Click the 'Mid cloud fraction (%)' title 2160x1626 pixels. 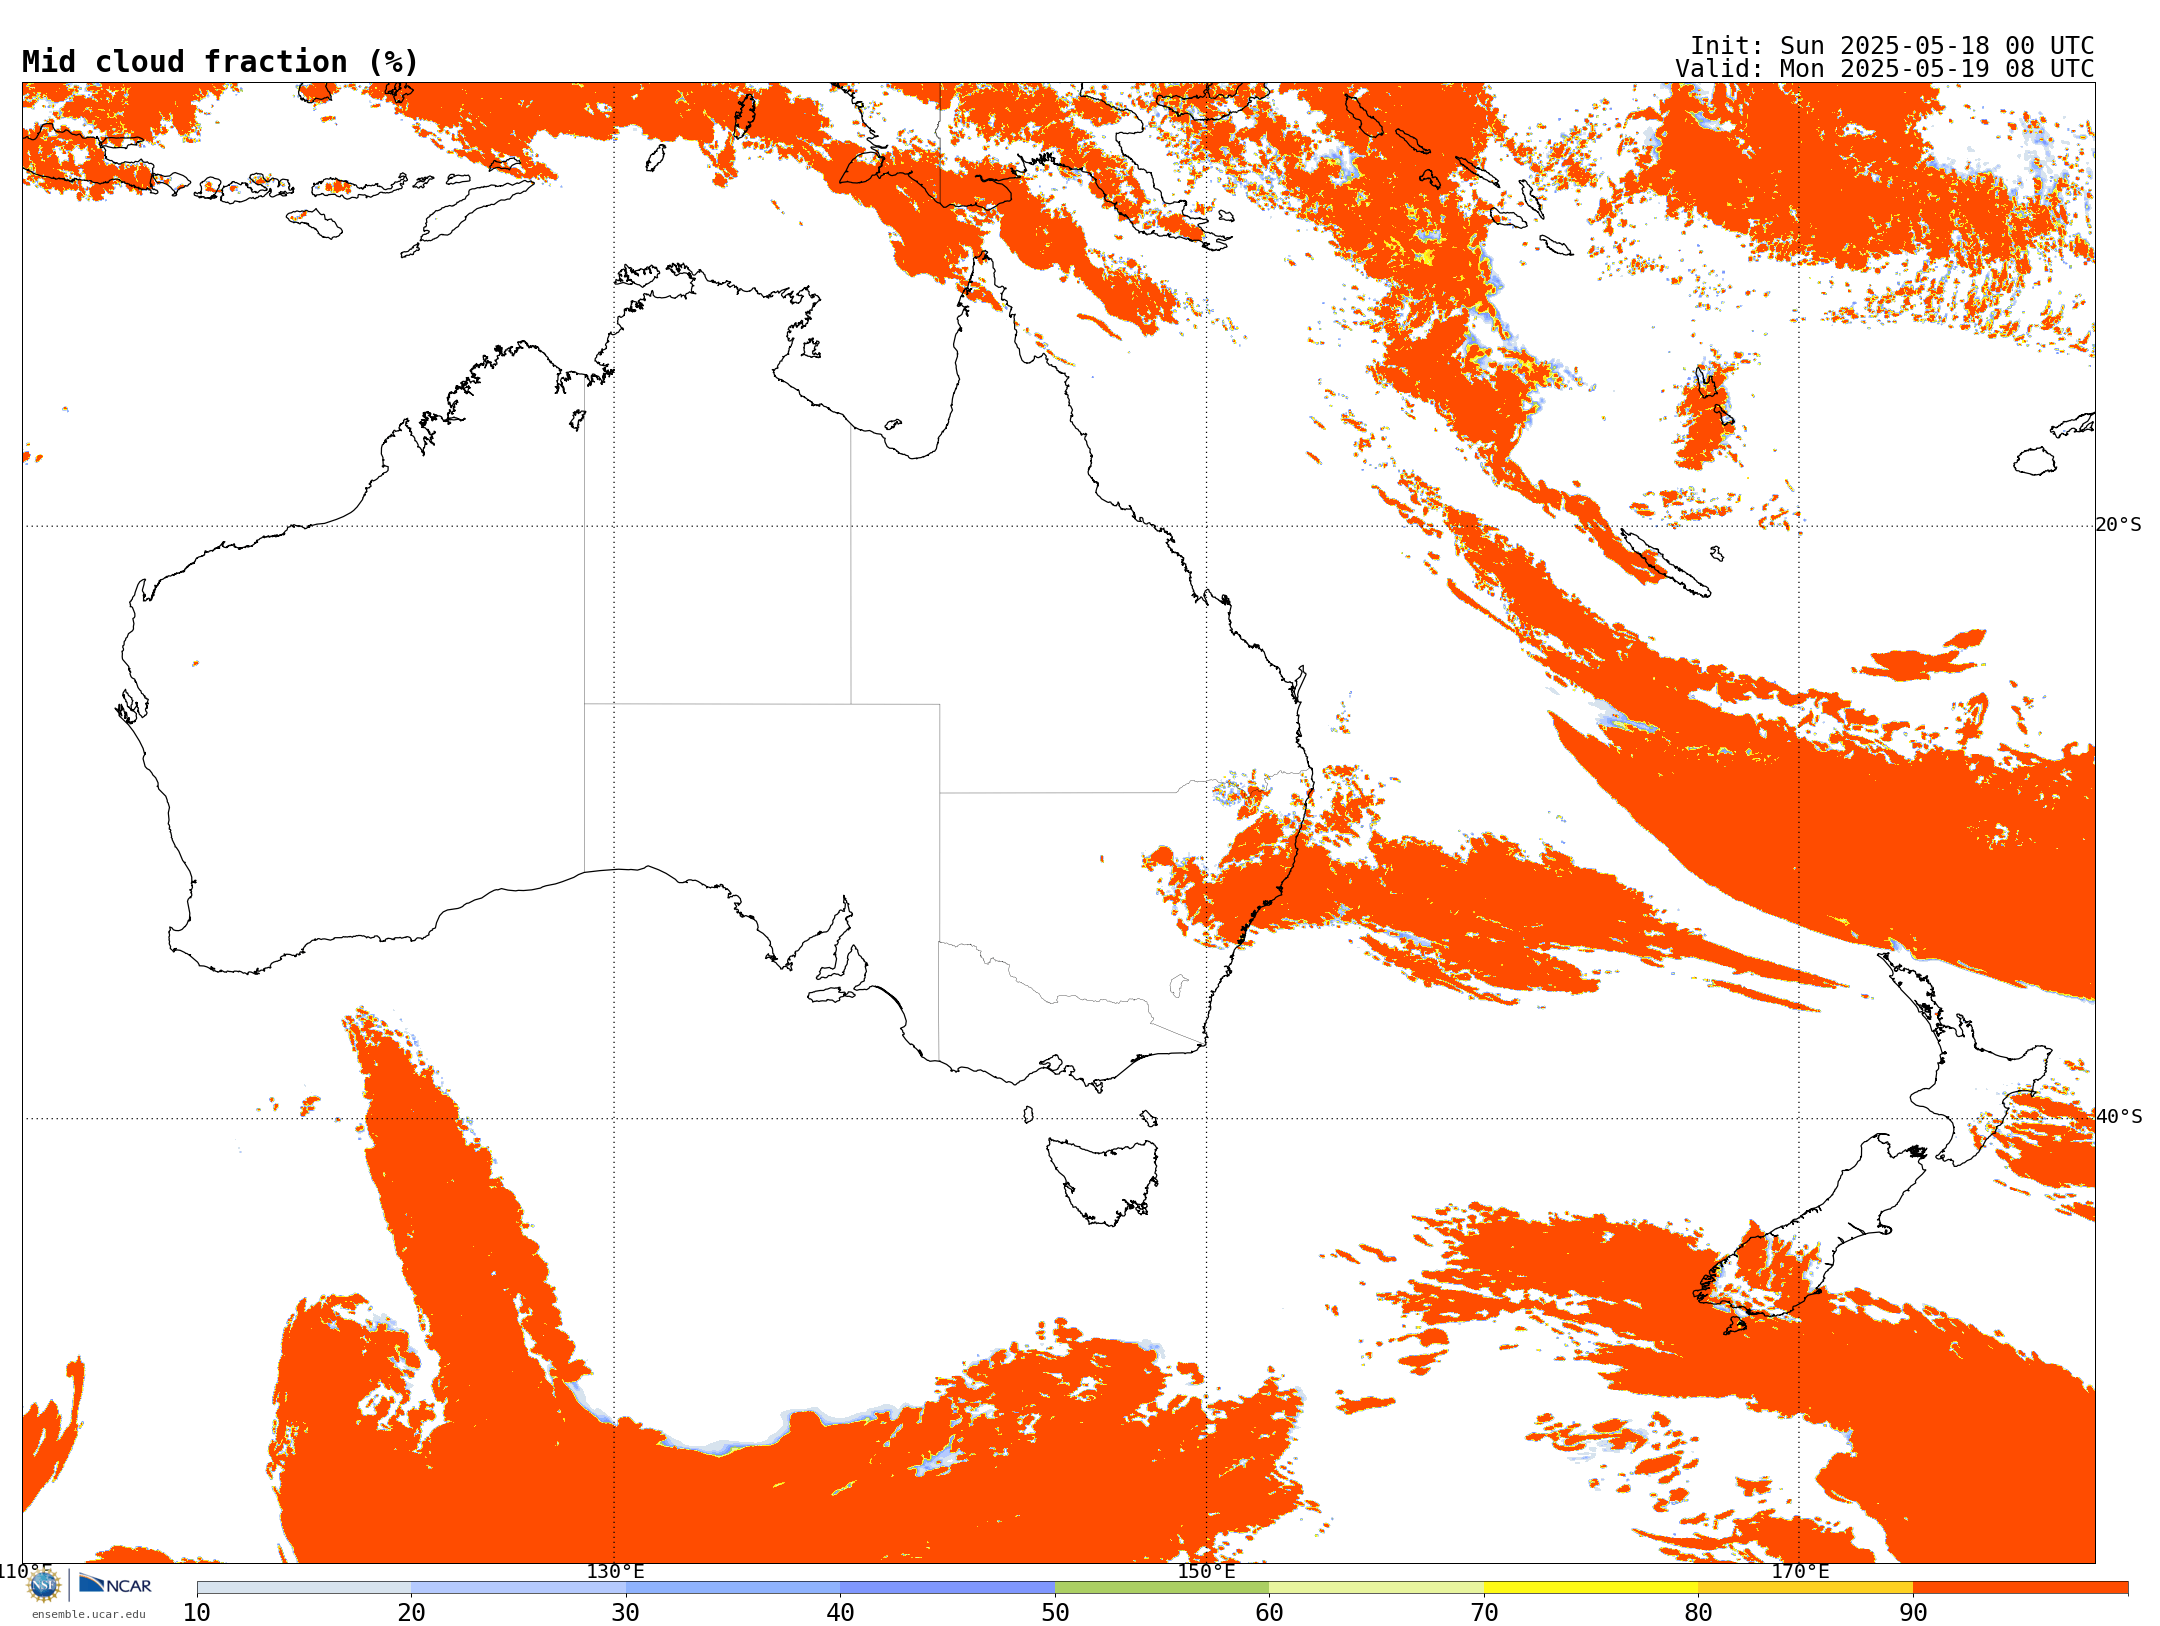point(220,62)
